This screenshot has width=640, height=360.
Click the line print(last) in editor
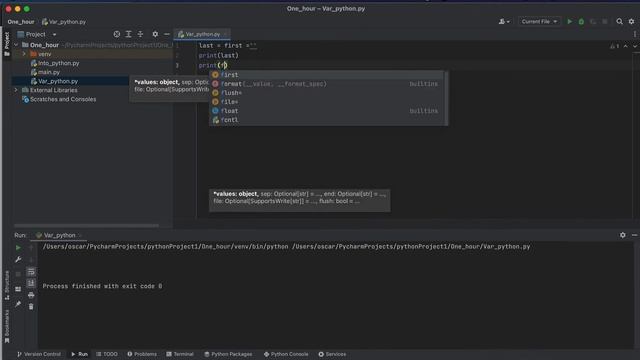tap(218, 56)
